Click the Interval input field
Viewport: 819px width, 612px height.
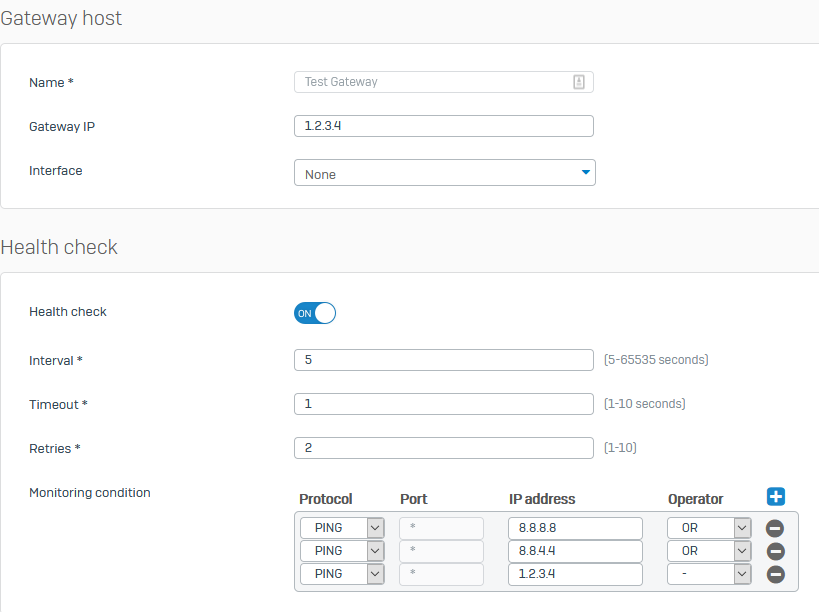[x=443, y=360]
